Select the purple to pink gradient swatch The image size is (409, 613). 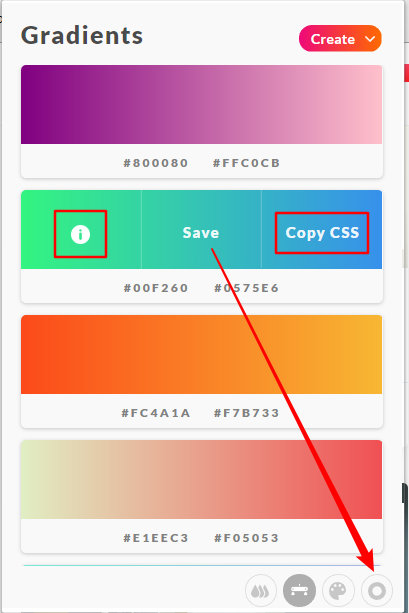[201, 104]
